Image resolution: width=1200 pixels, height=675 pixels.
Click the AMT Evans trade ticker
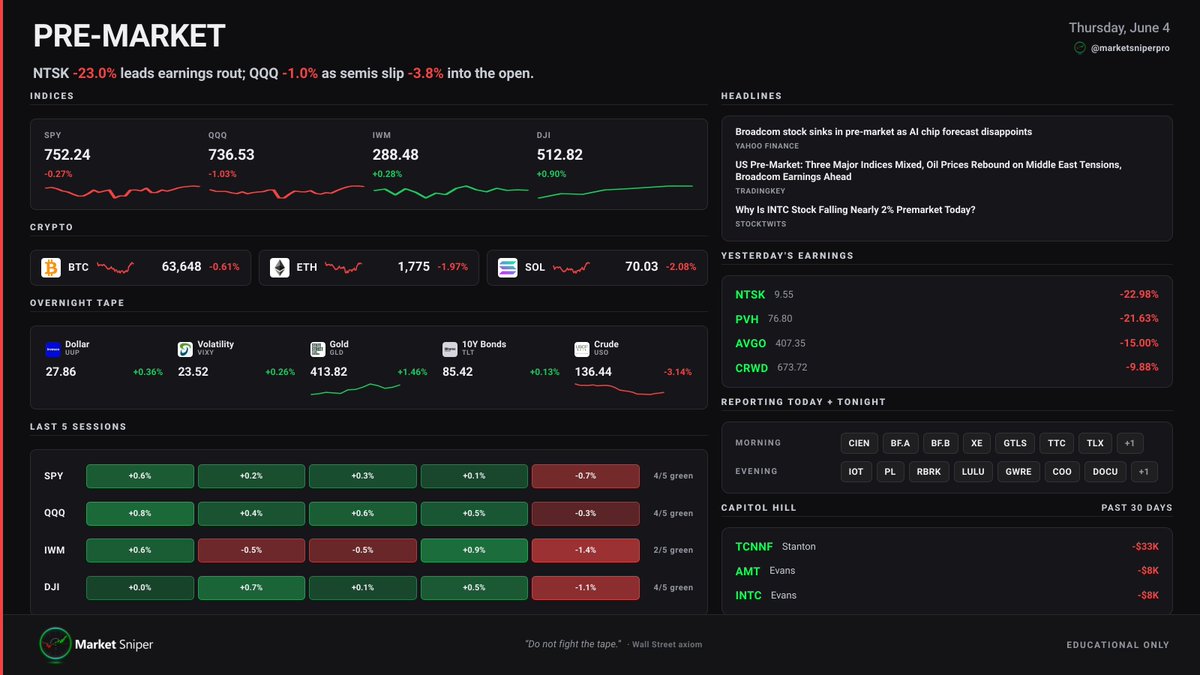click(748, 571)
